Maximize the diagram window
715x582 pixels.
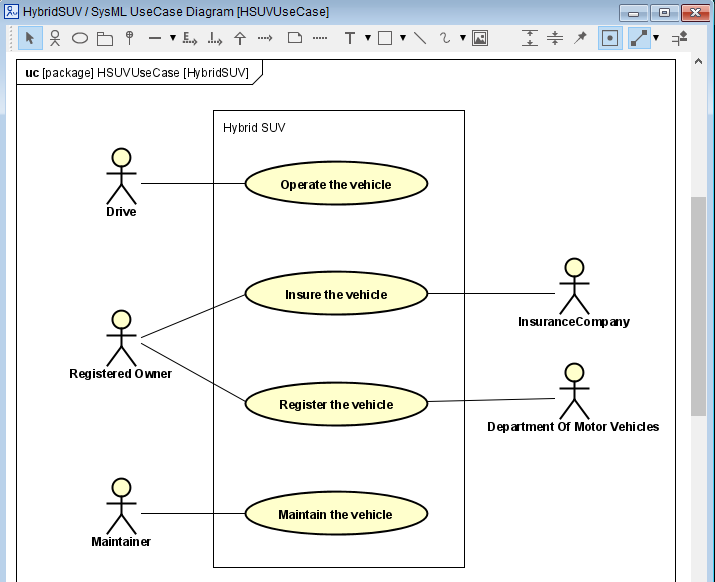pos(664,12)
